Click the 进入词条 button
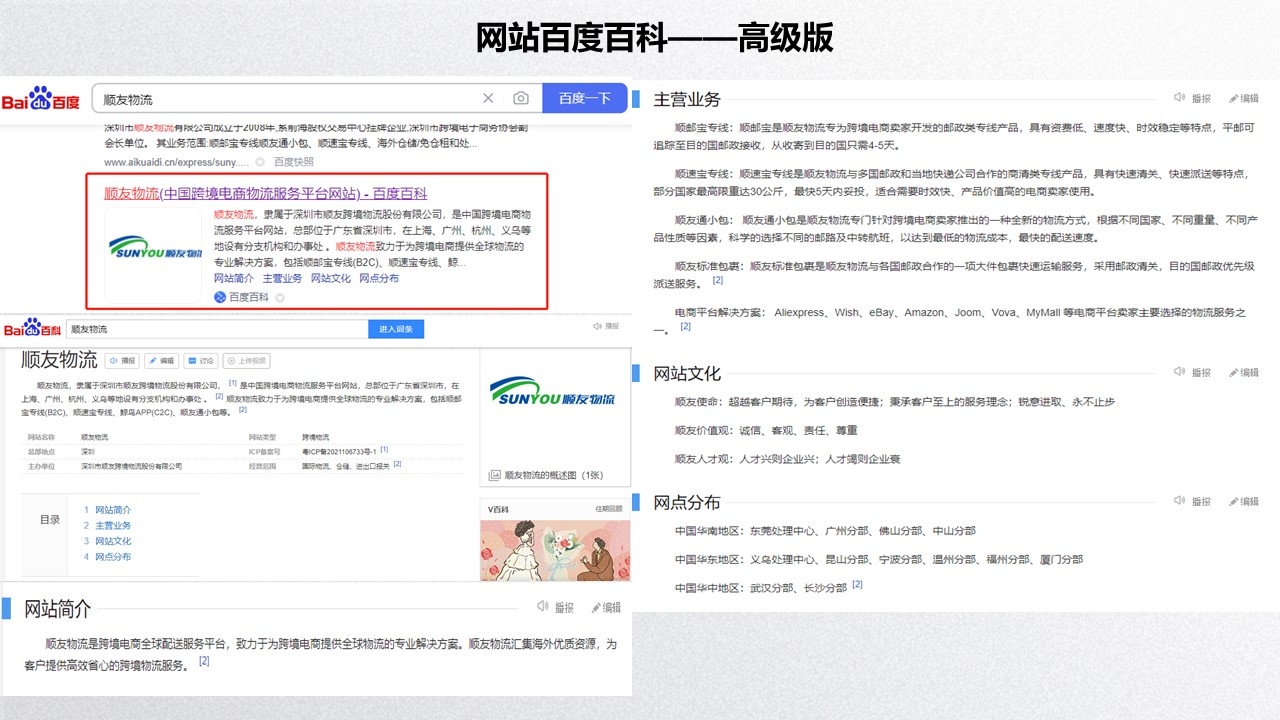This screenshot has width=1280, height=720. tap(396, 329)
